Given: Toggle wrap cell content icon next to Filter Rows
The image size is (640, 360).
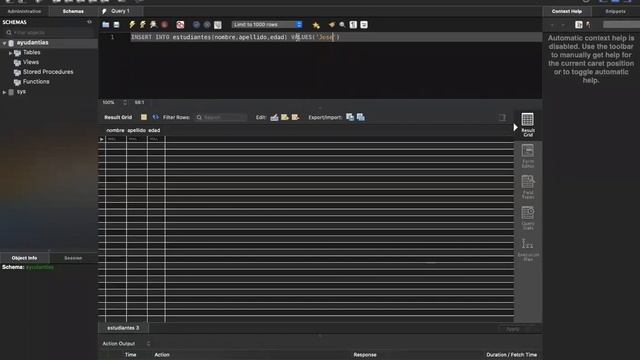Looking at the screenshot, I should [x=155, y=117].
